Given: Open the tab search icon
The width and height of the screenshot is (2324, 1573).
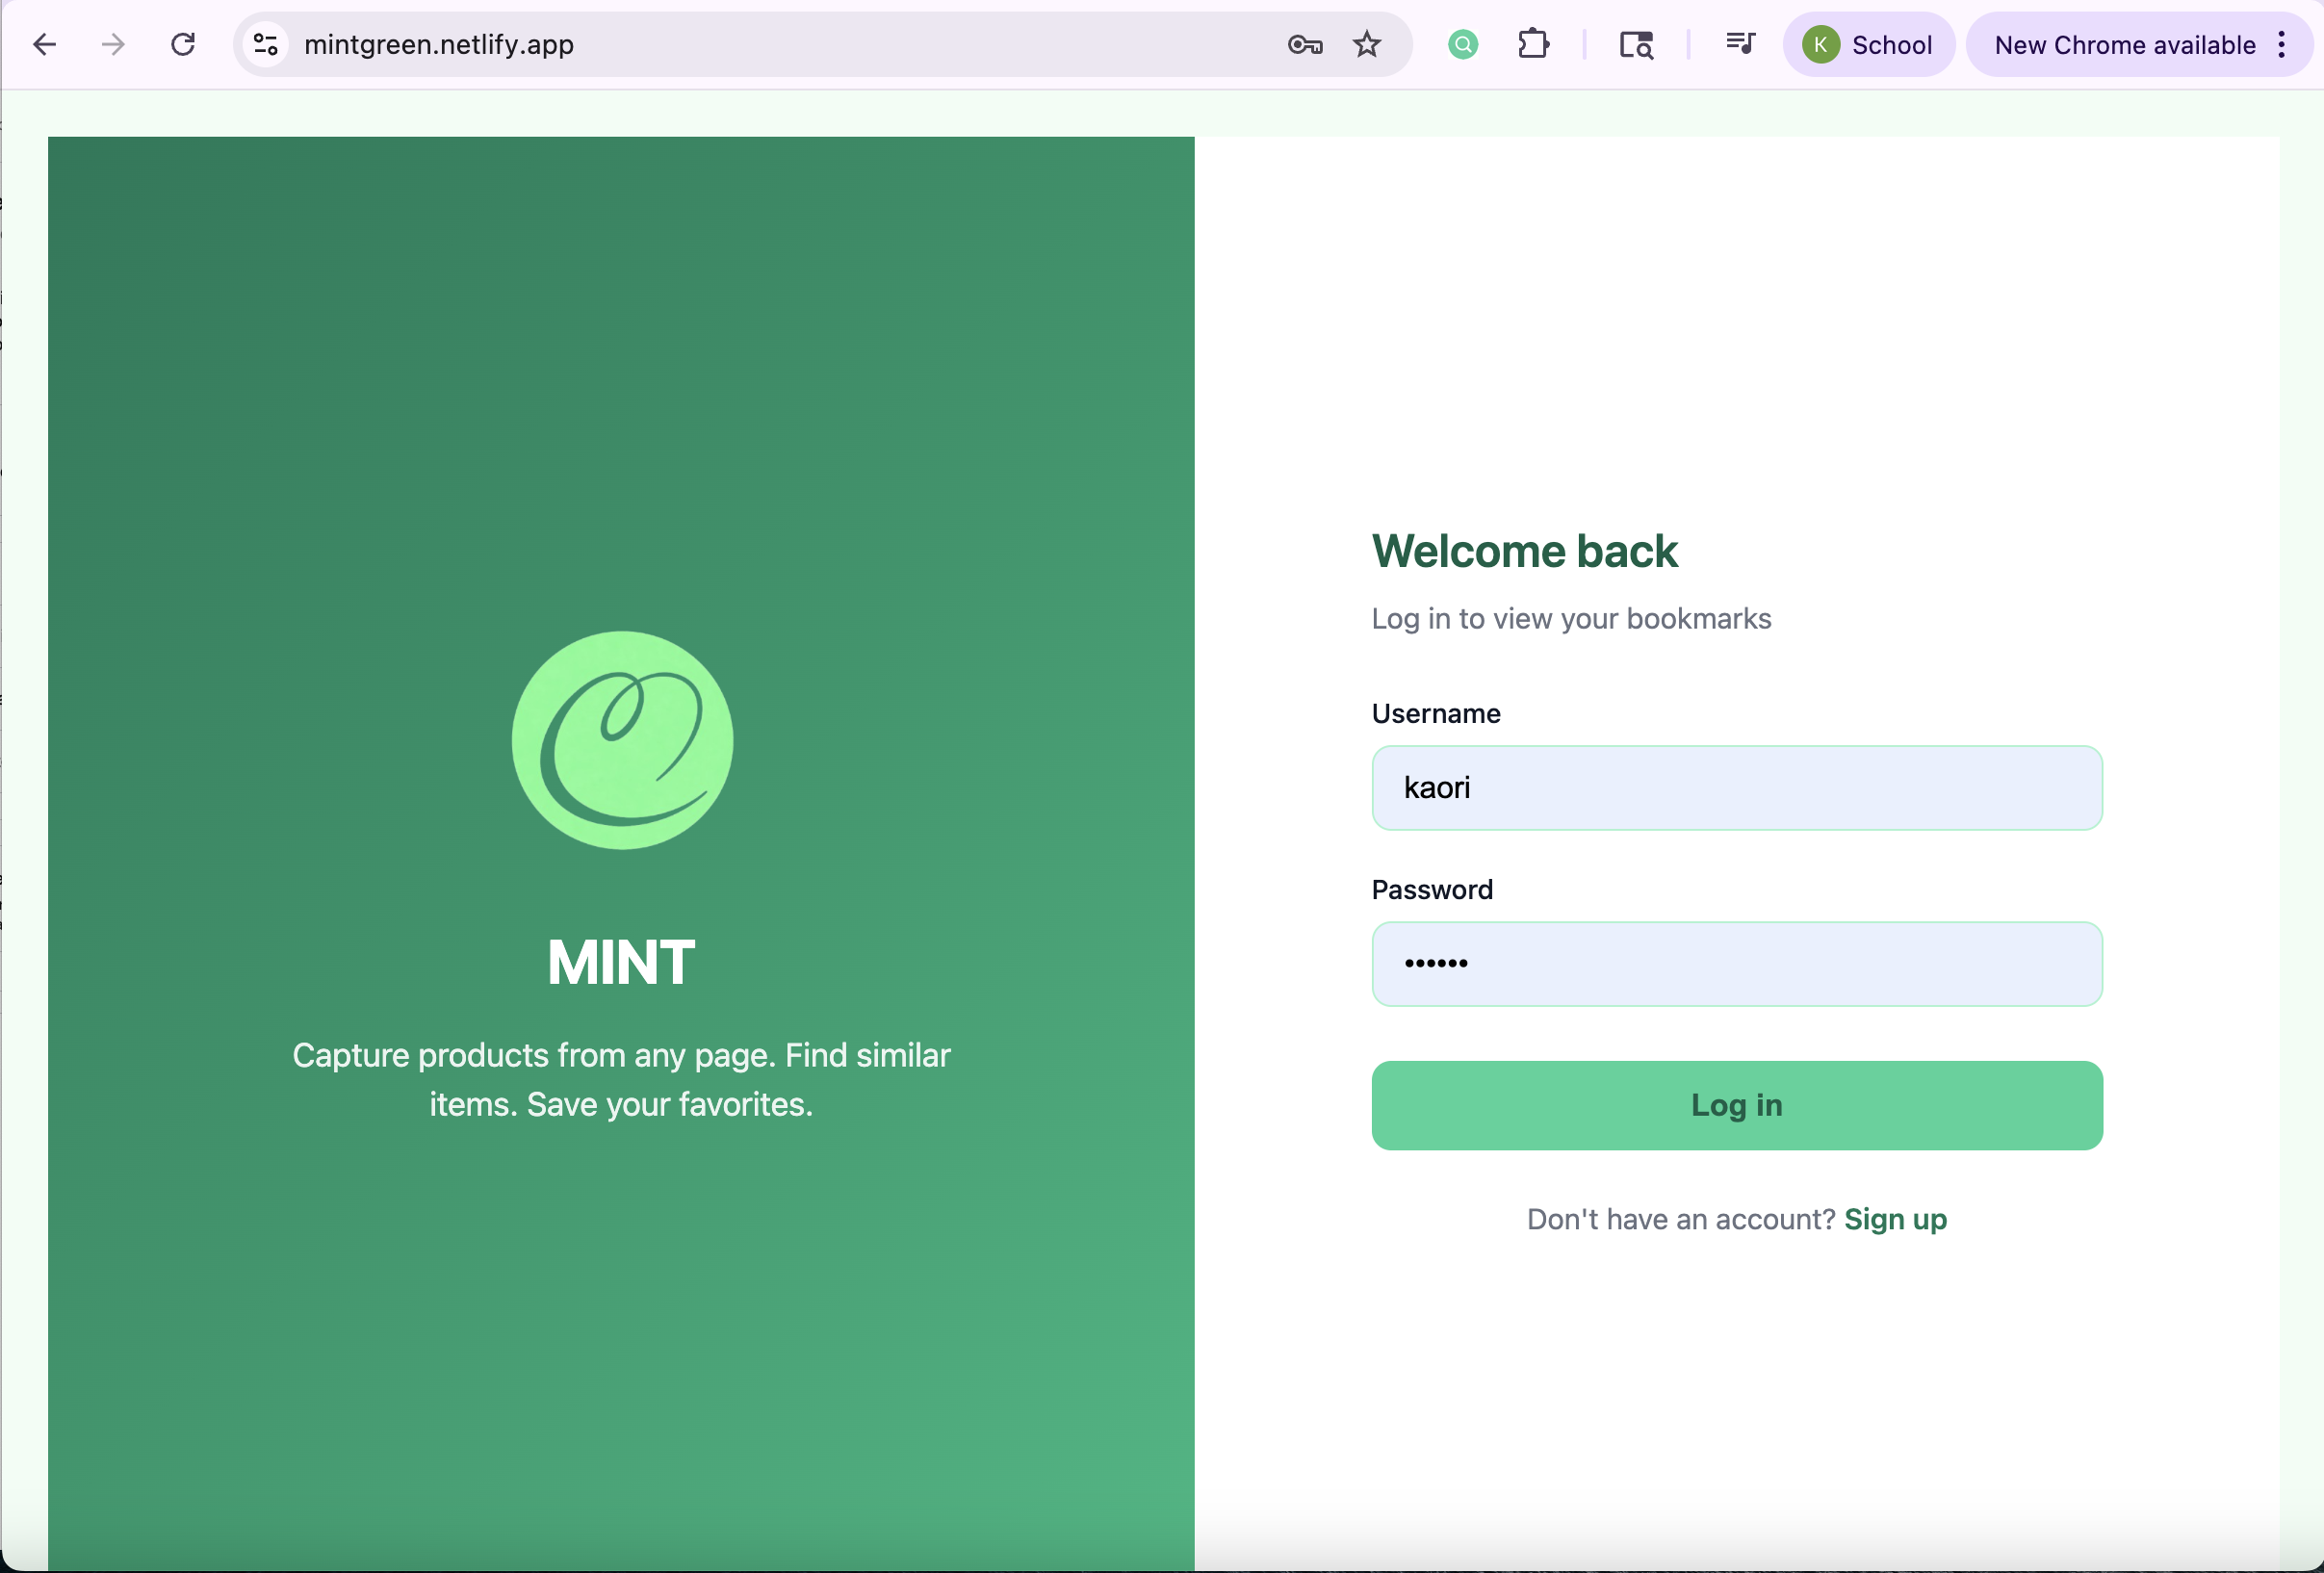Looking at the screenshot, I should click(x=1636, y=44).
